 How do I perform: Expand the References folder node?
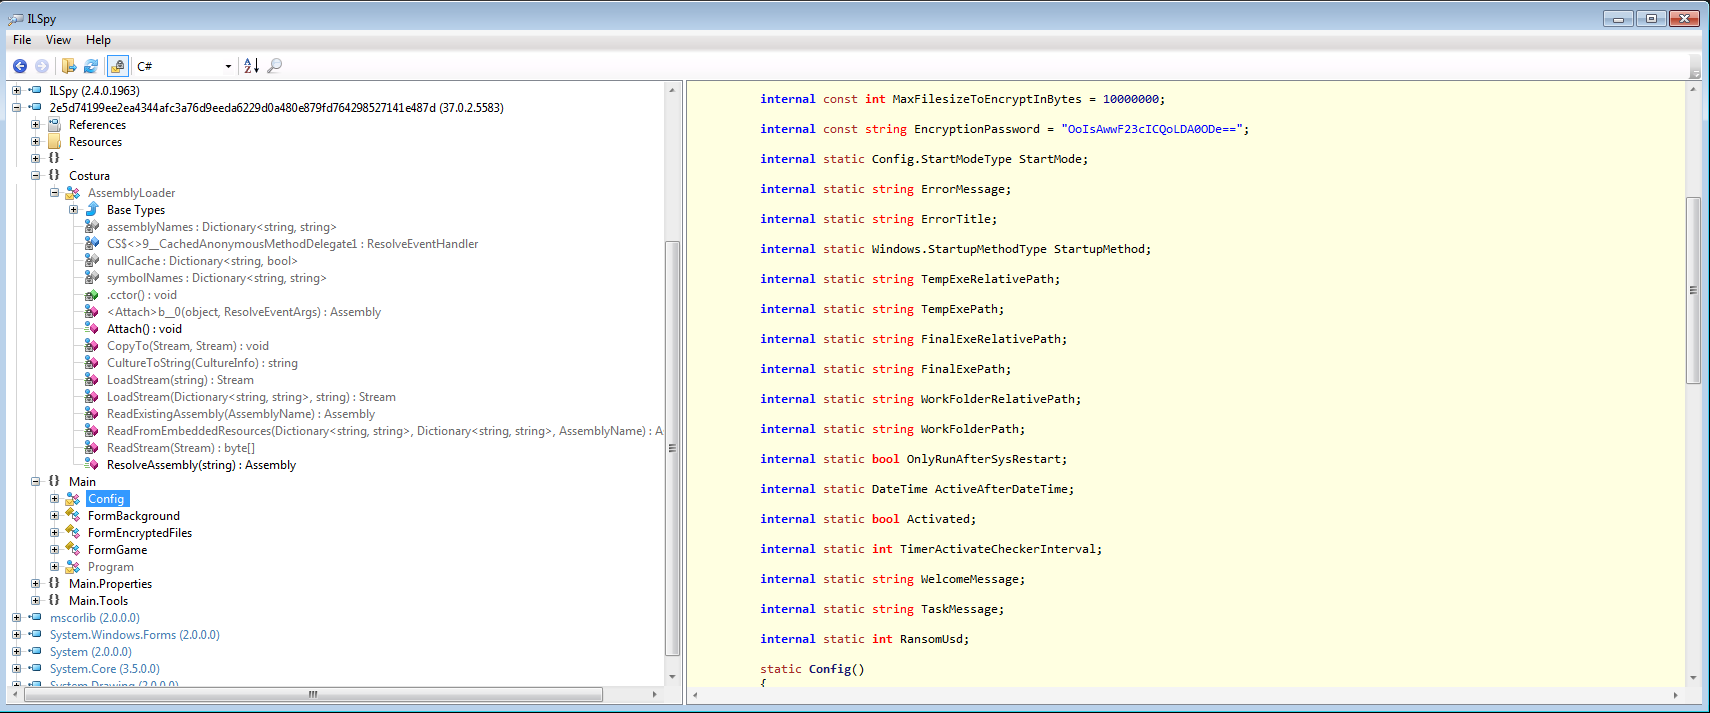pos(36,125)
